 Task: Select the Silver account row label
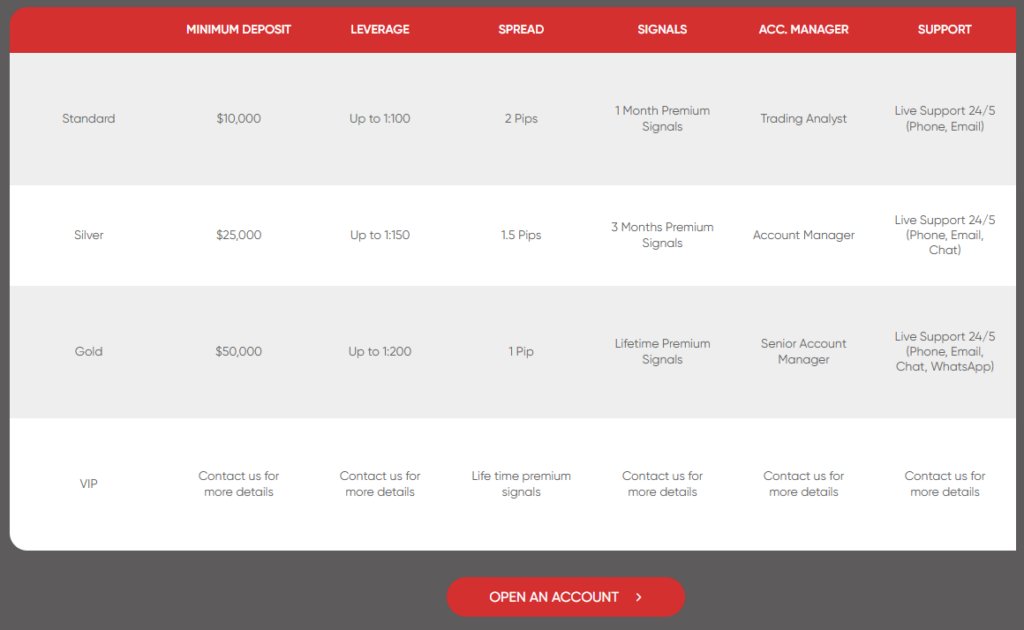89,235
